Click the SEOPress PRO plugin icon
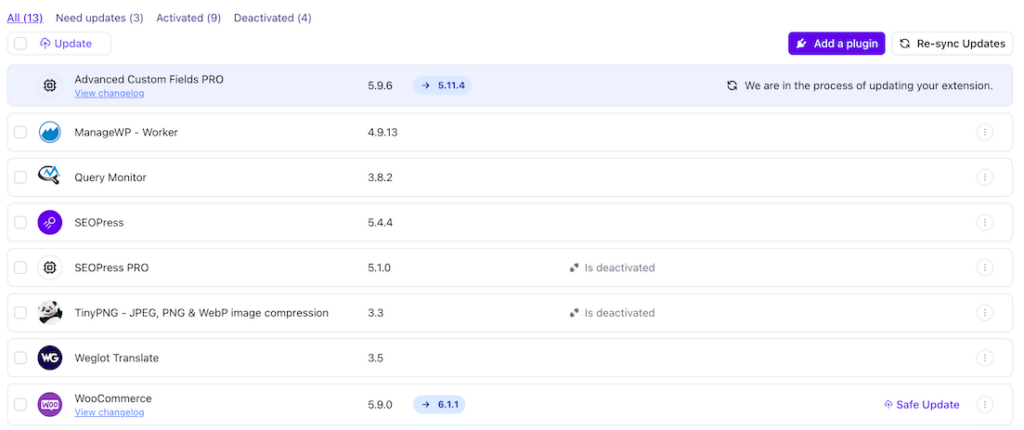 pyautogui.click(x=50, y=267)
